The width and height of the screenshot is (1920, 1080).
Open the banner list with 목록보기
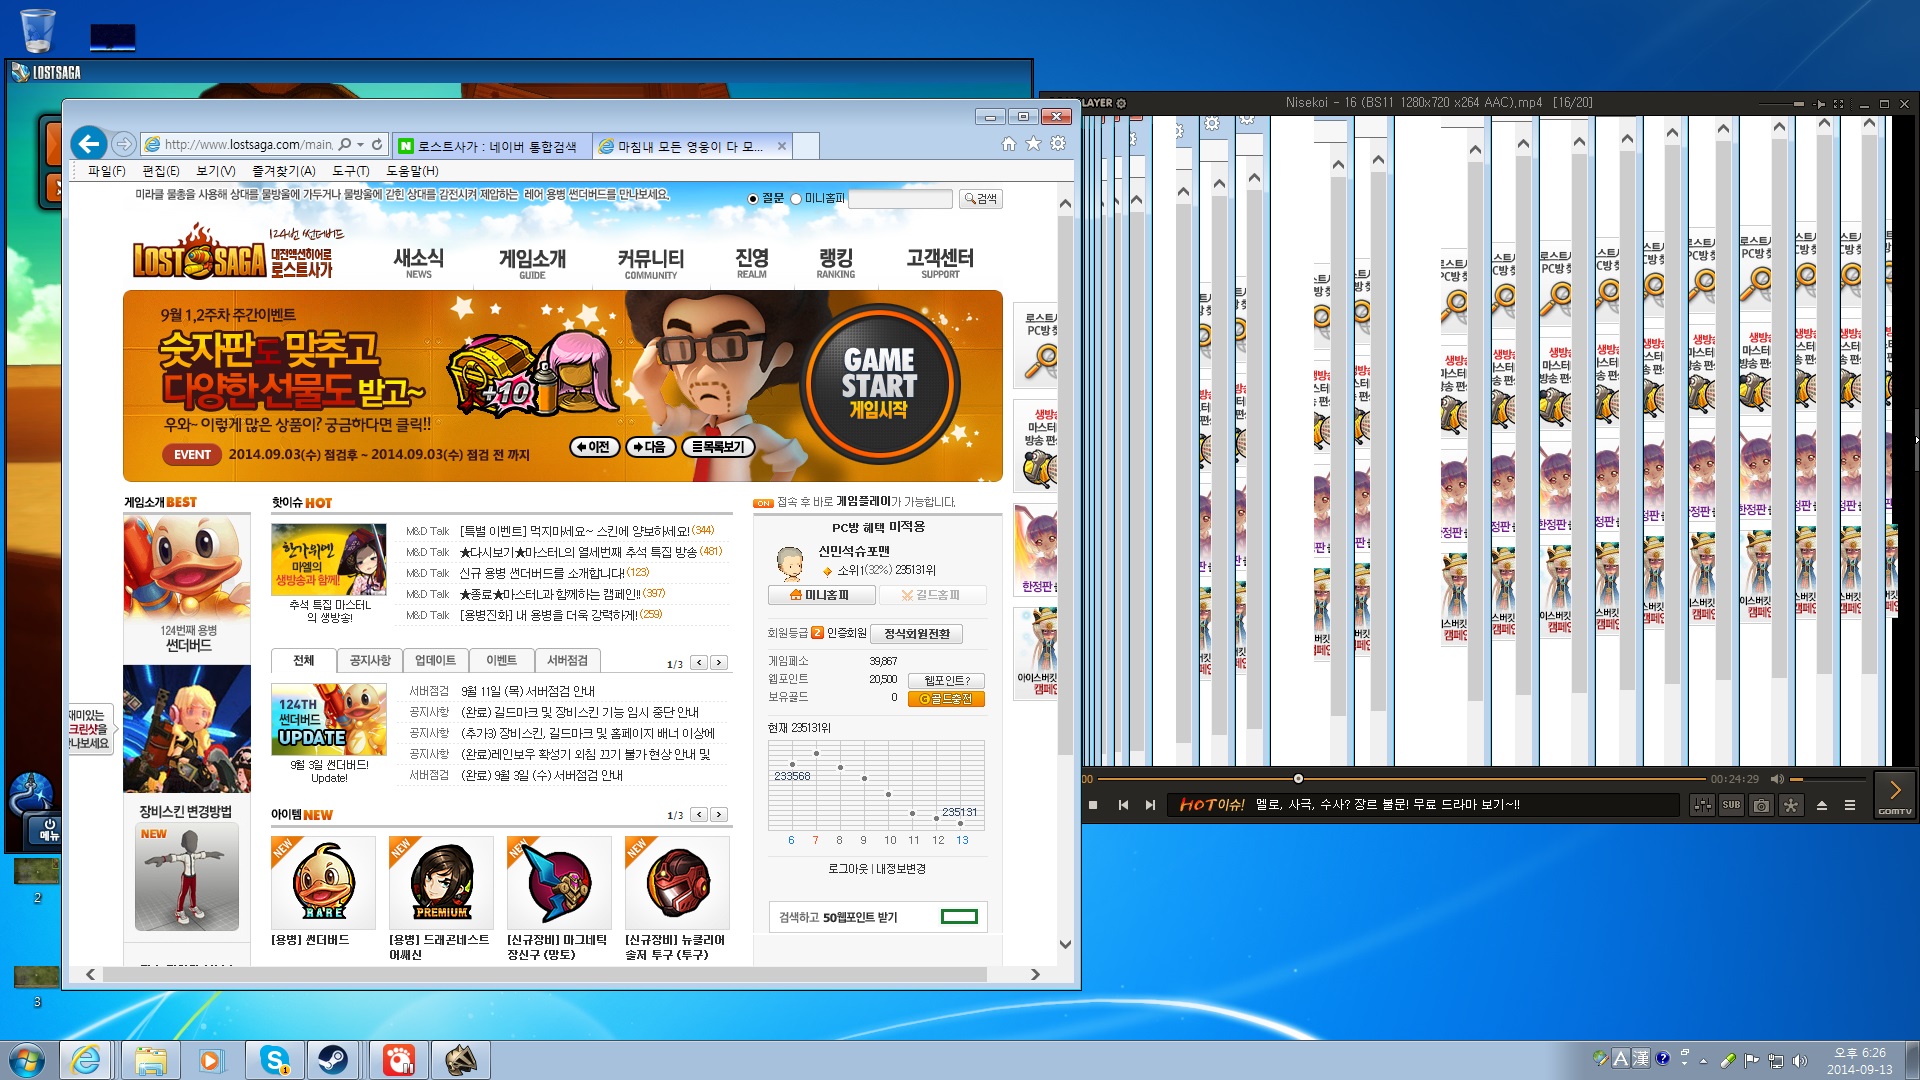click(718, 447)
